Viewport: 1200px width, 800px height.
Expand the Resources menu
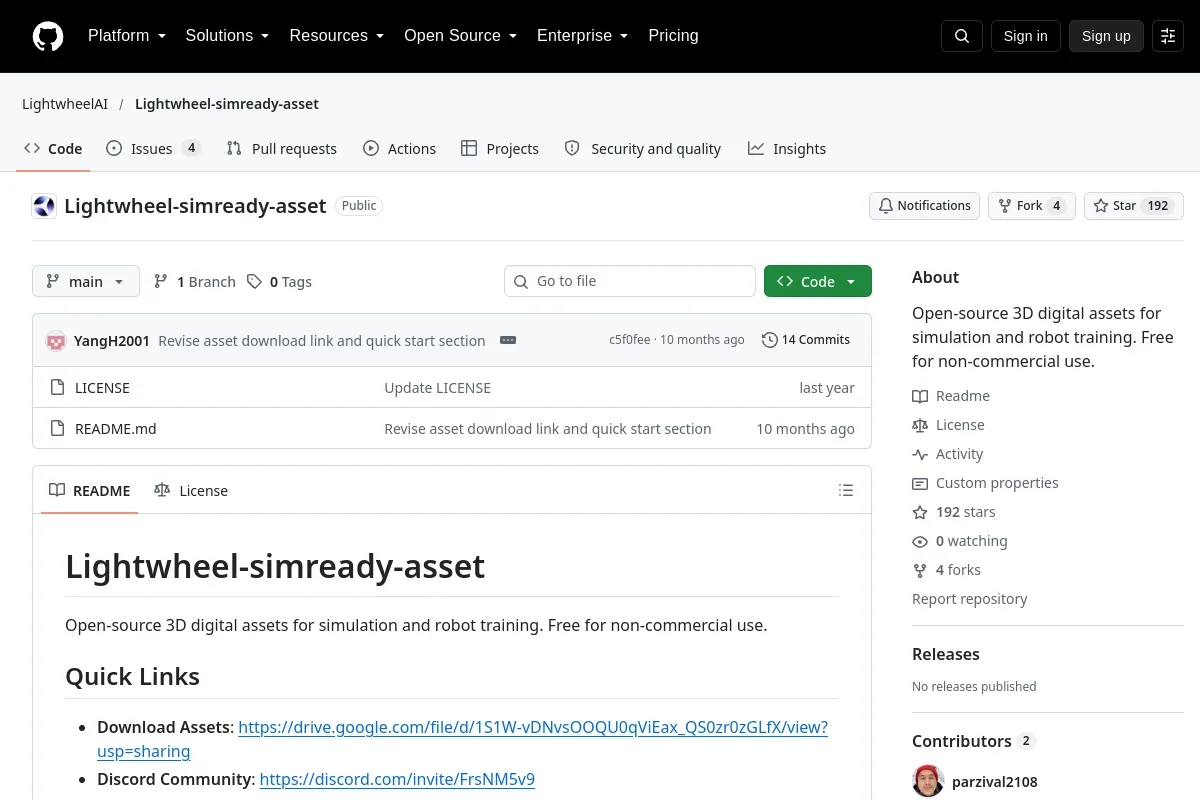pos(337,36)
